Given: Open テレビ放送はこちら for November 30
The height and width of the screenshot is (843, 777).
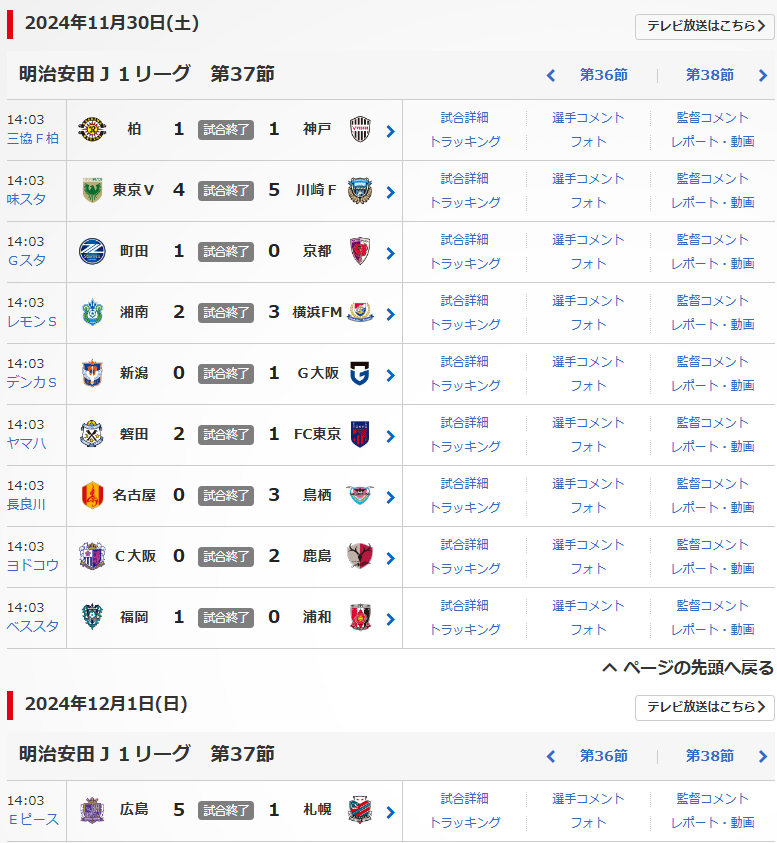Looking at the screenshot, I should (x=705, y=27).
